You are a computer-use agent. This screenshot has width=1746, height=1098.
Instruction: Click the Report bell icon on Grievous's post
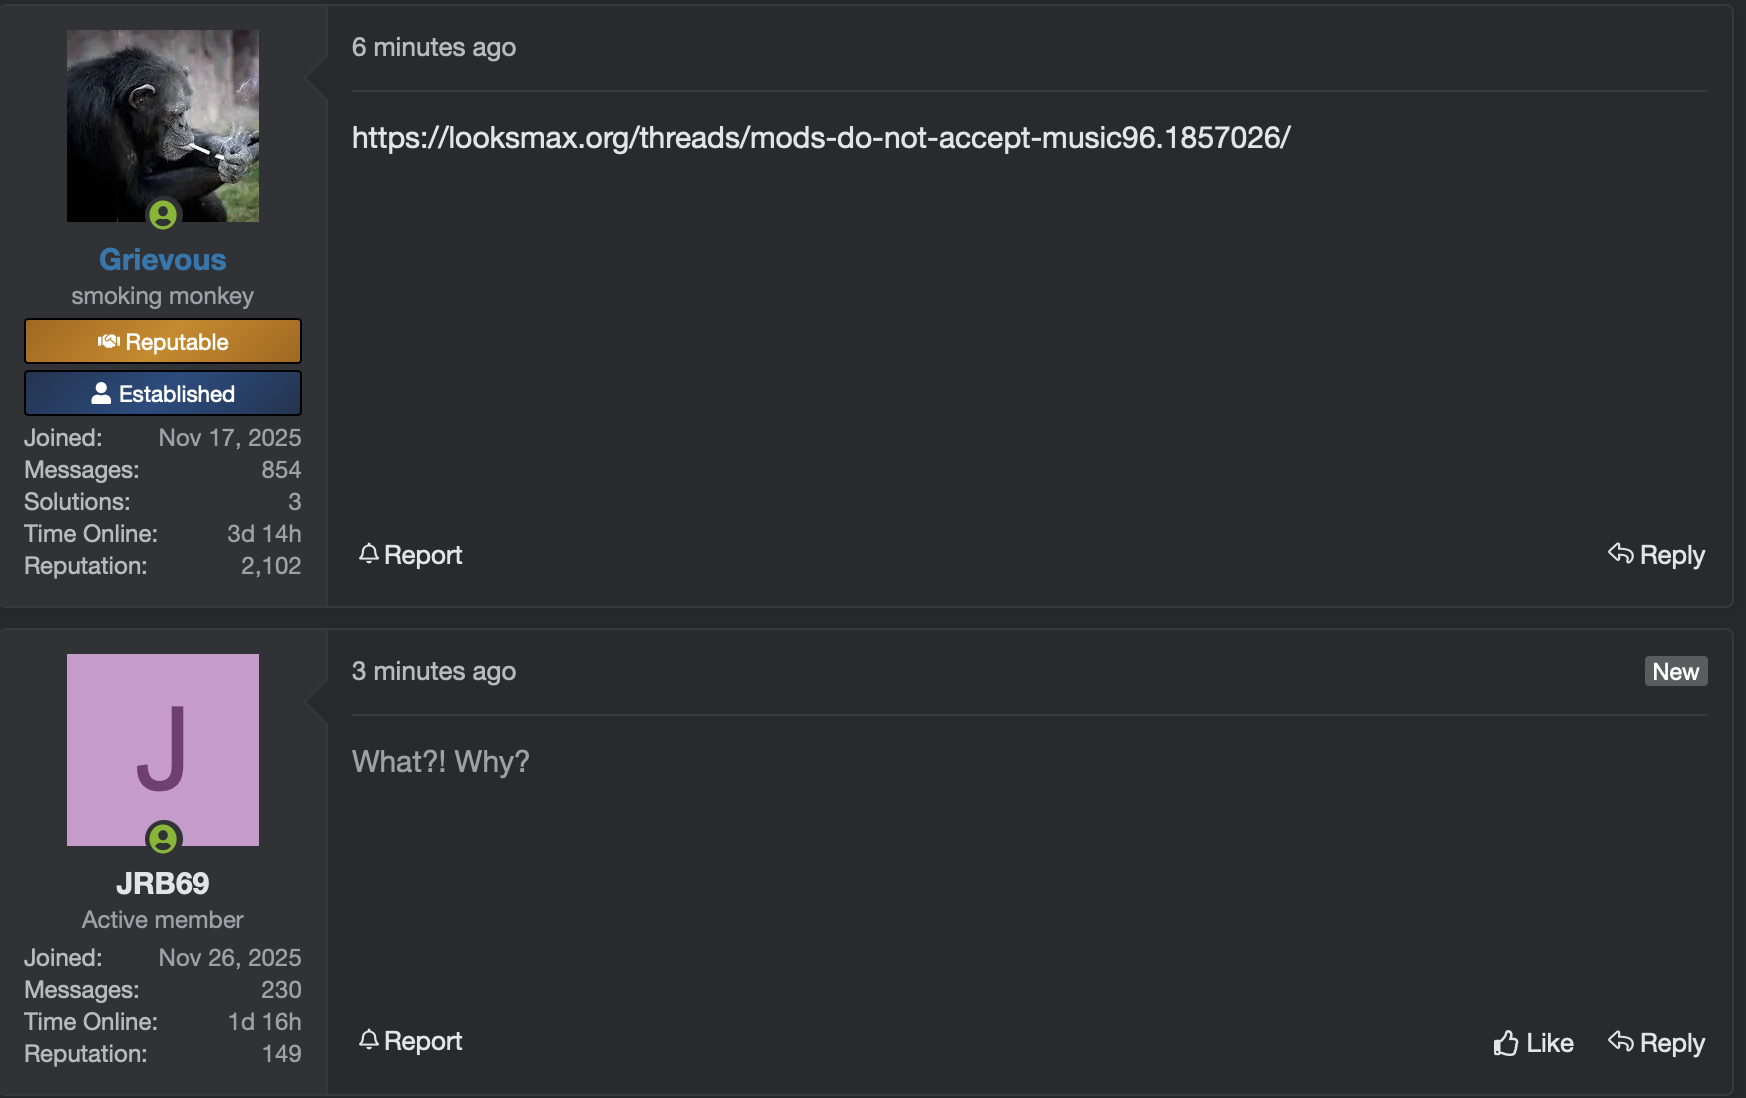(369, 554)
